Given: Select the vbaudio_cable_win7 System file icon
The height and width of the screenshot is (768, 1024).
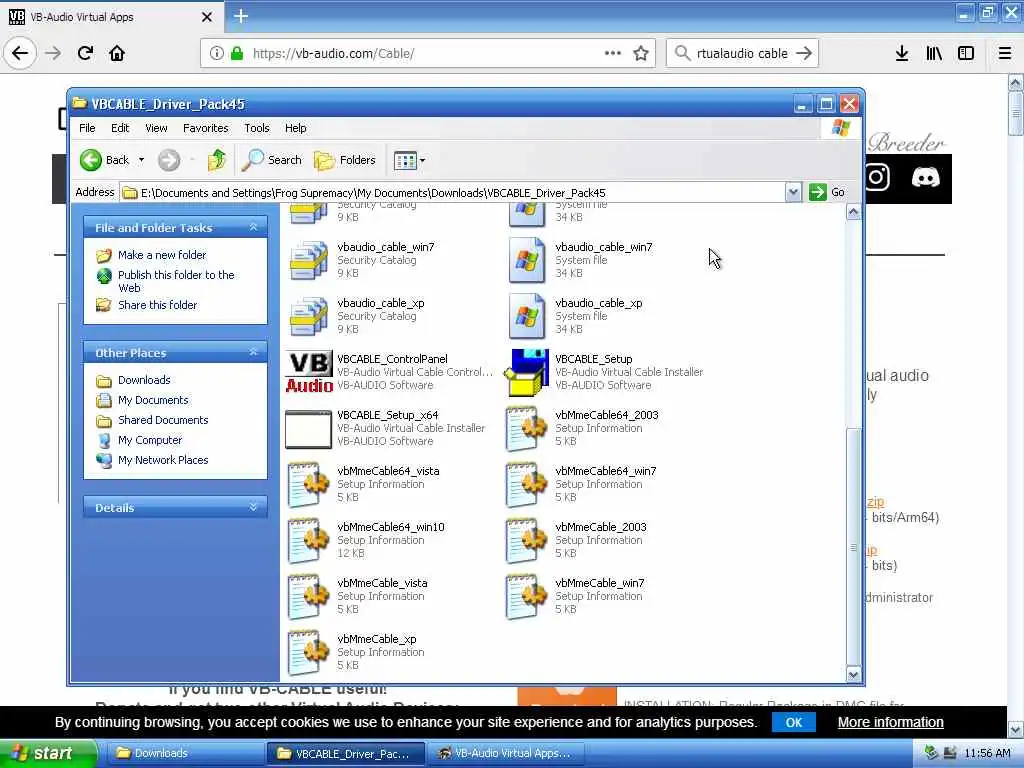Looking at the screenshot, I should (x=527, y=260).
